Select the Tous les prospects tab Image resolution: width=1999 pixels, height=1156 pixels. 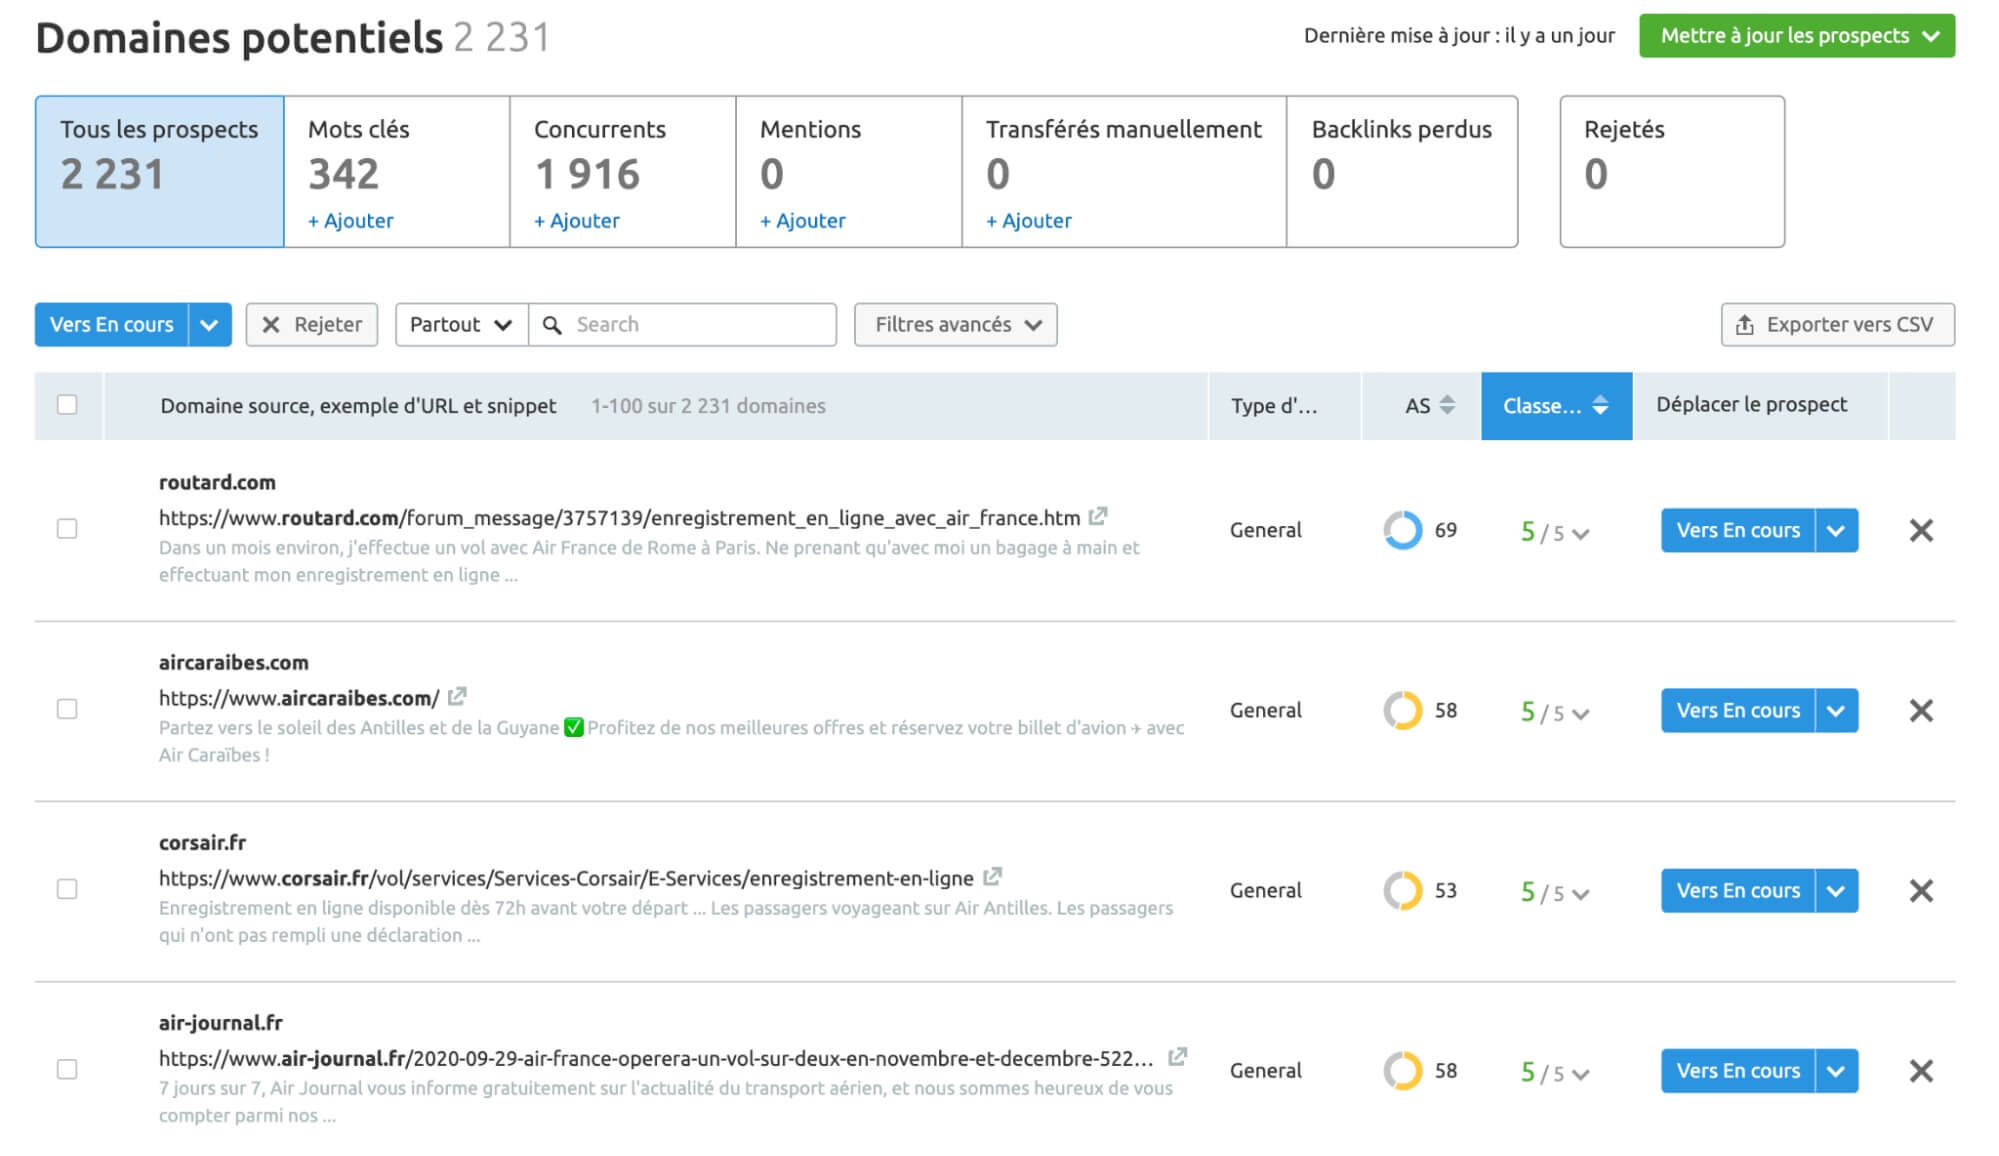pyautogui.click(x=160, y=171)
